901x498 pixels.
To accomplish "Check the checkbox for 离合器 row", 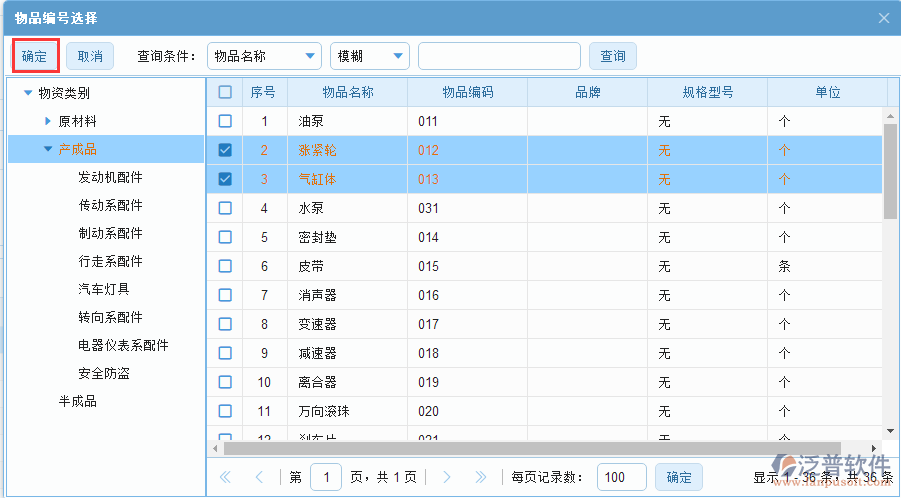I will (225, 382).
